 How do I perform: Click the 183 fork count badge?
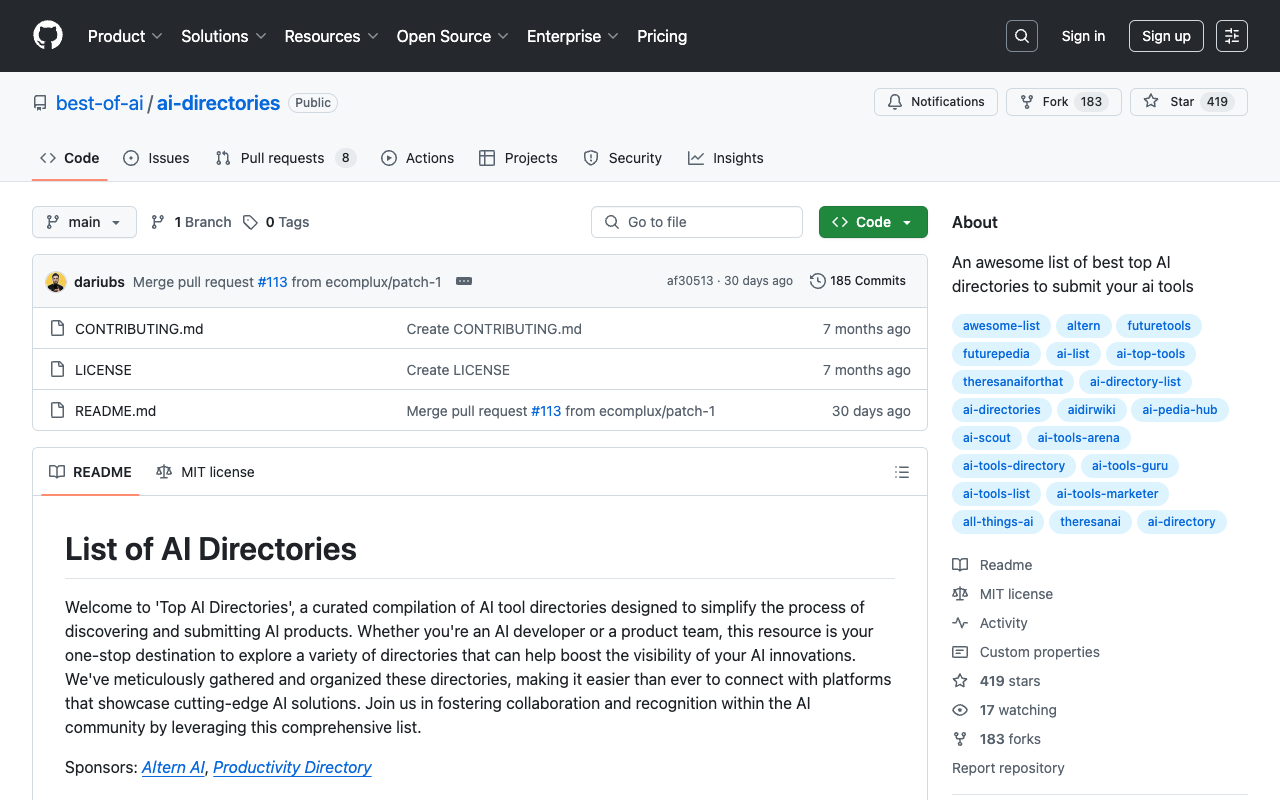pyautogui.click(x=1091, y=102)
